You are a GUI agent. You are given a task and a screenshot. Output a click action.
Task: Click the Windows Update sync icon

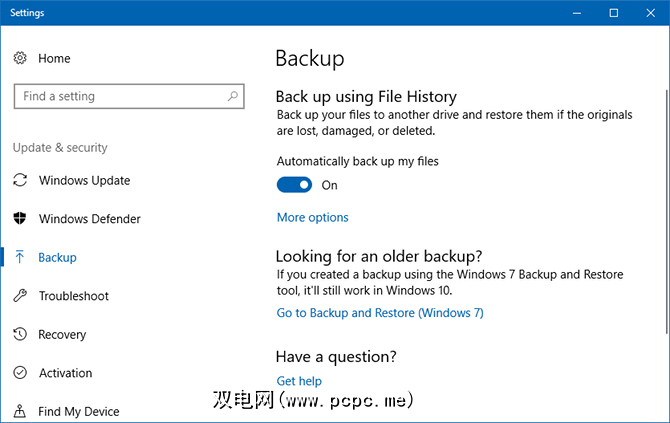[x=20, y=181]
